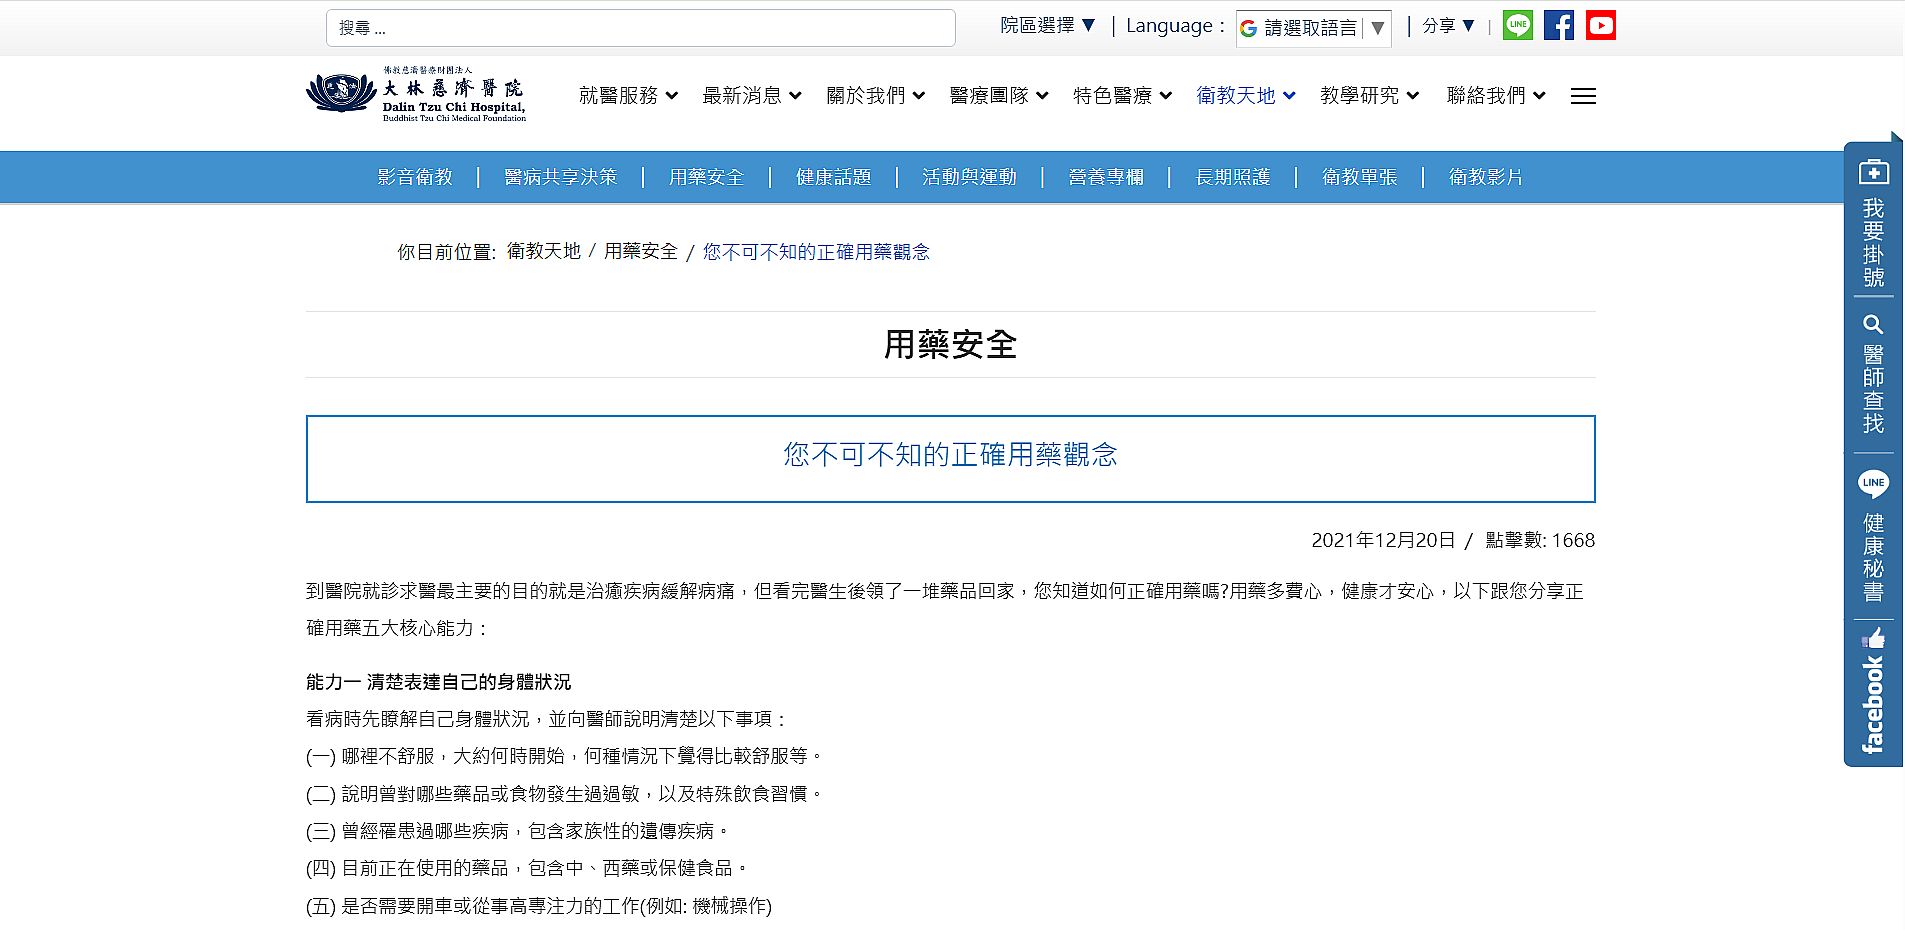
Task: Expand the 聯絡我們 menu
Action: pyautogui.click(x=1495, y=96)
